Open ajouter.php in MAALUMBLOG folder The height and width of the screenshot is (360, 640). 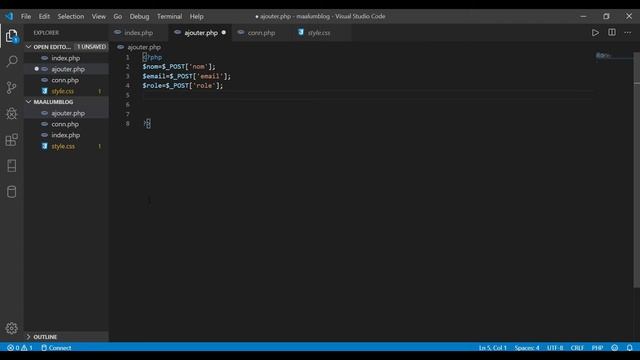[x=67, y=113]
